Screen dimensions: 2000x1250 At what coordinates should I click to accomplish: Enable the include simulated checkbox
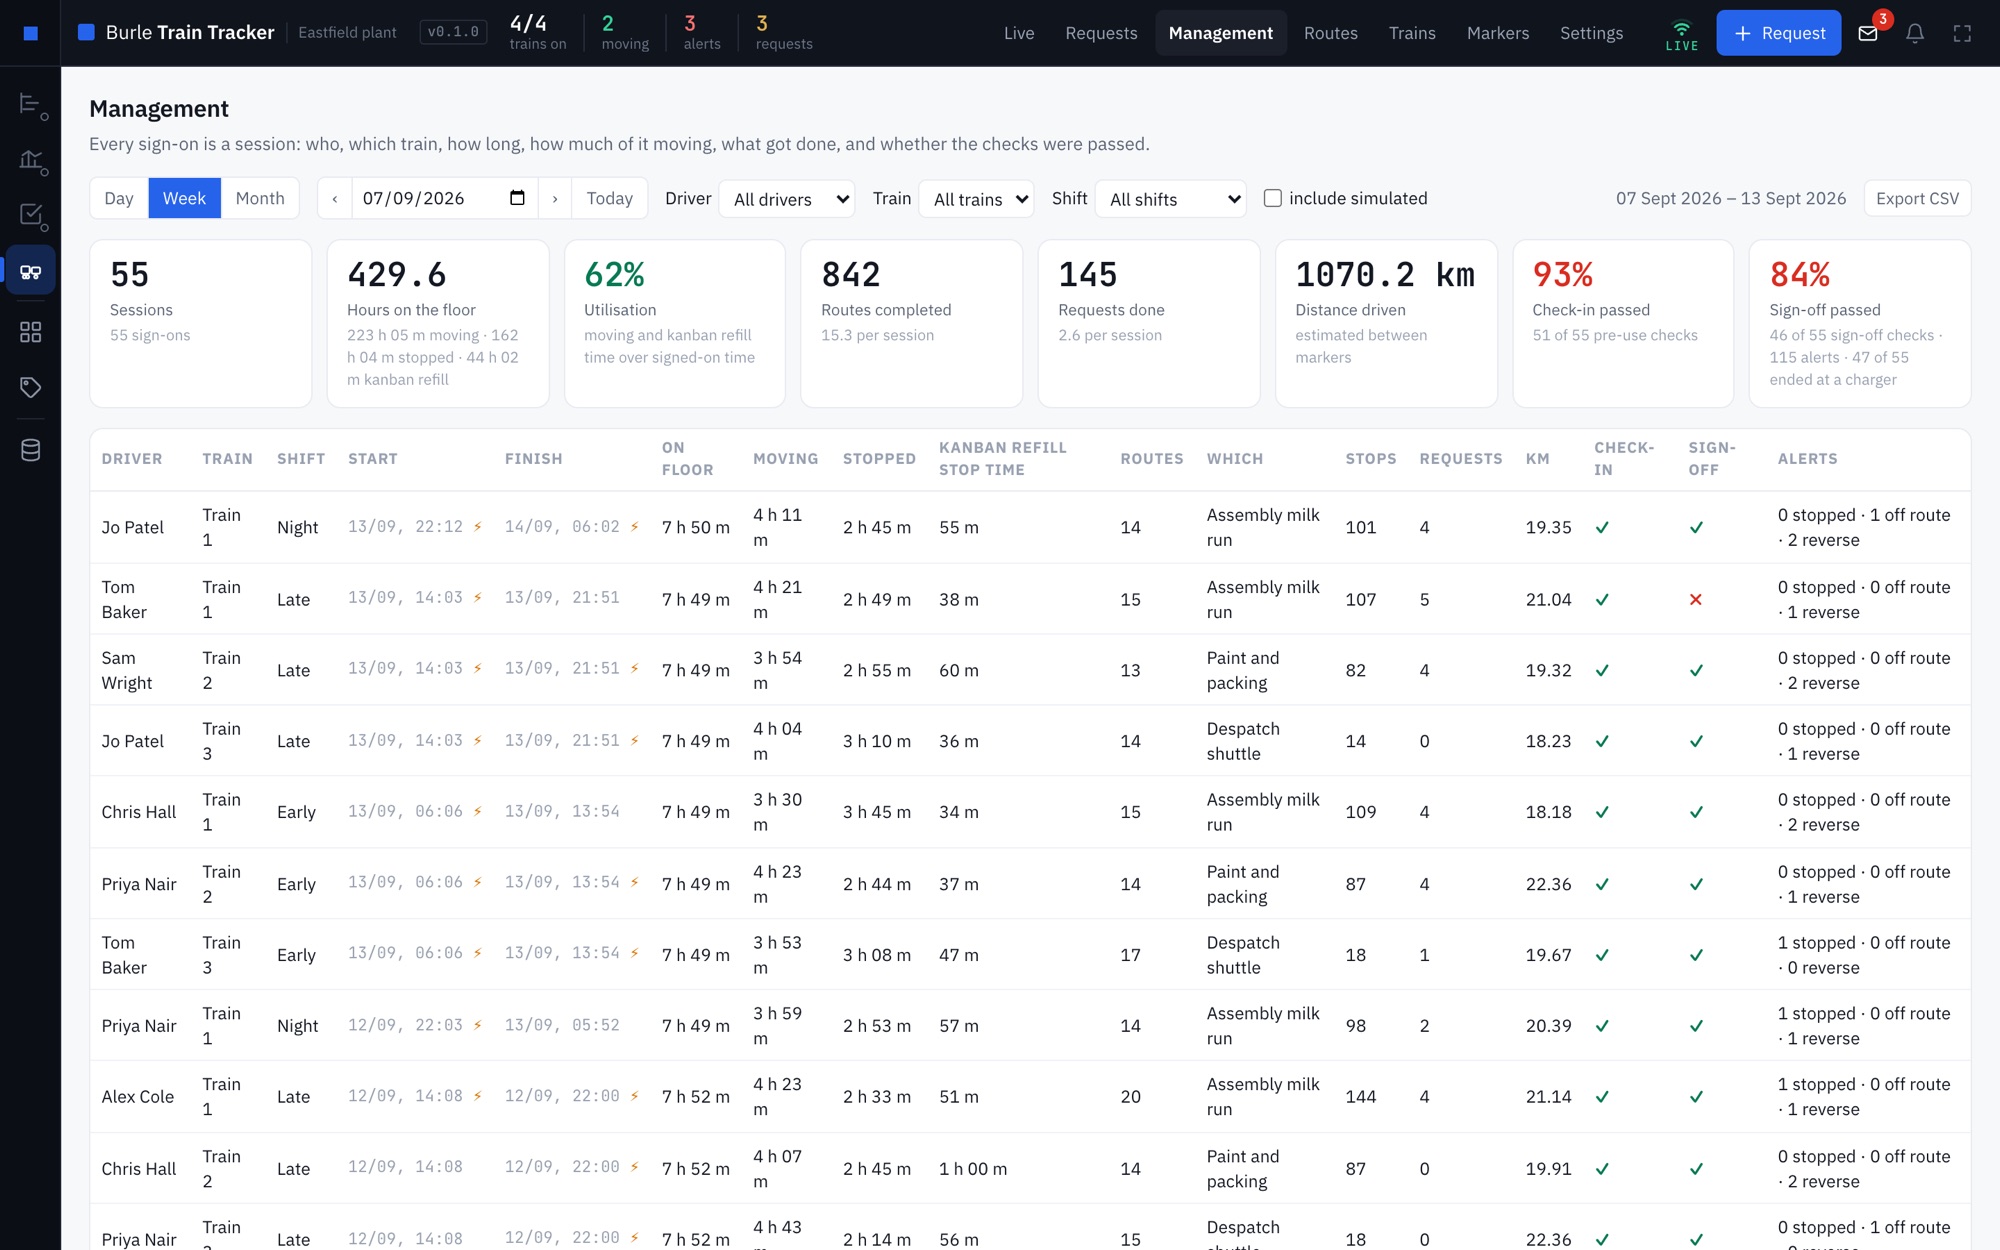coord(1273,198)
